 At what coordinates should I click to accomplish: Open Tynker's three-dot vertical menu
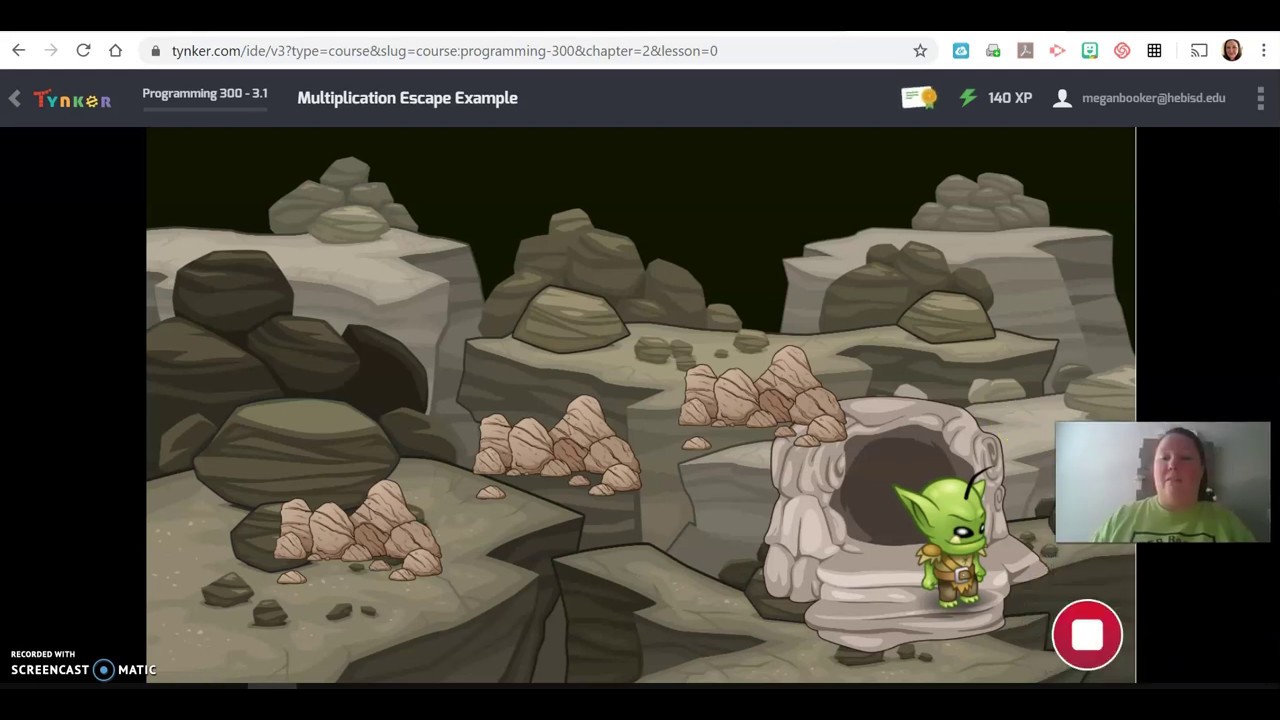(x=1260, y=98)
